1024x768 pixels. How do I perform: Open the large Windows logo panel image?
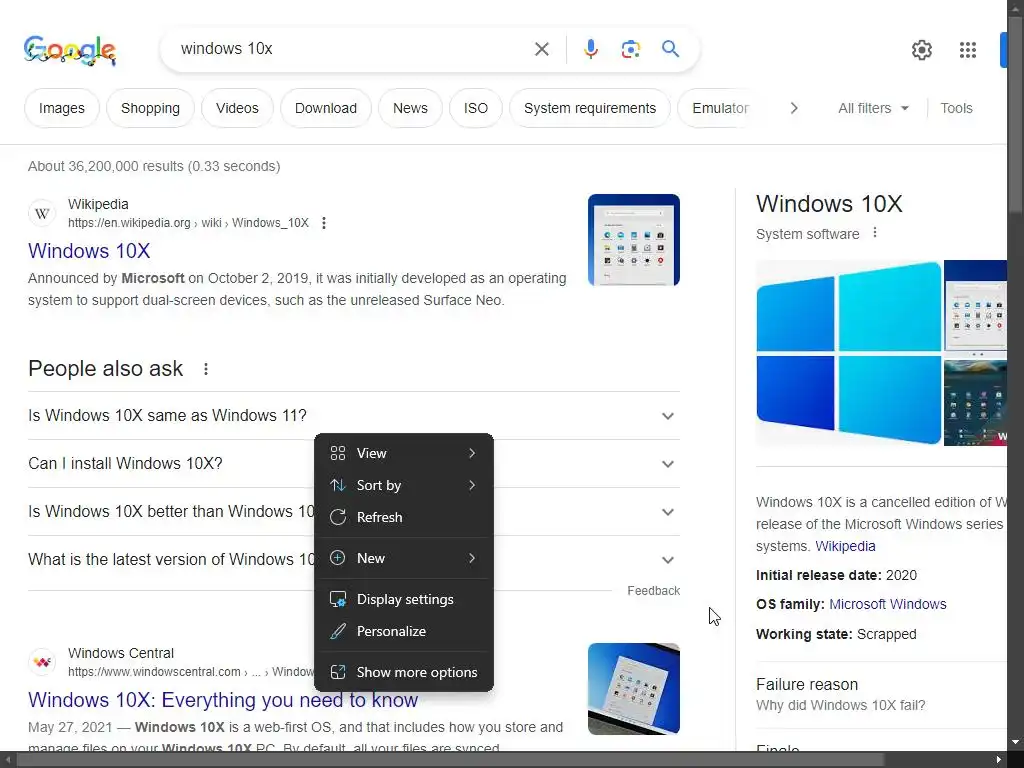tap(849, 353)
